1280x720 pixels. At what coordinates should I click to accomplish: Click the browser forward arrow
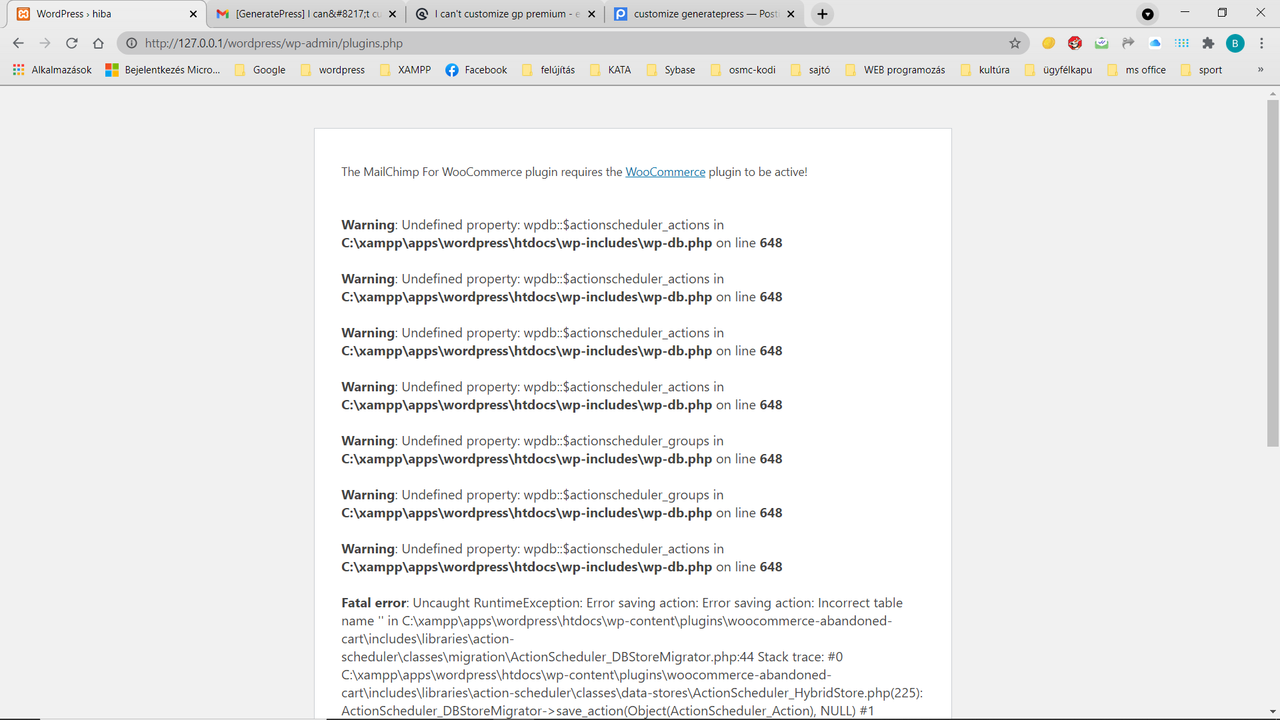coord(45,43)
